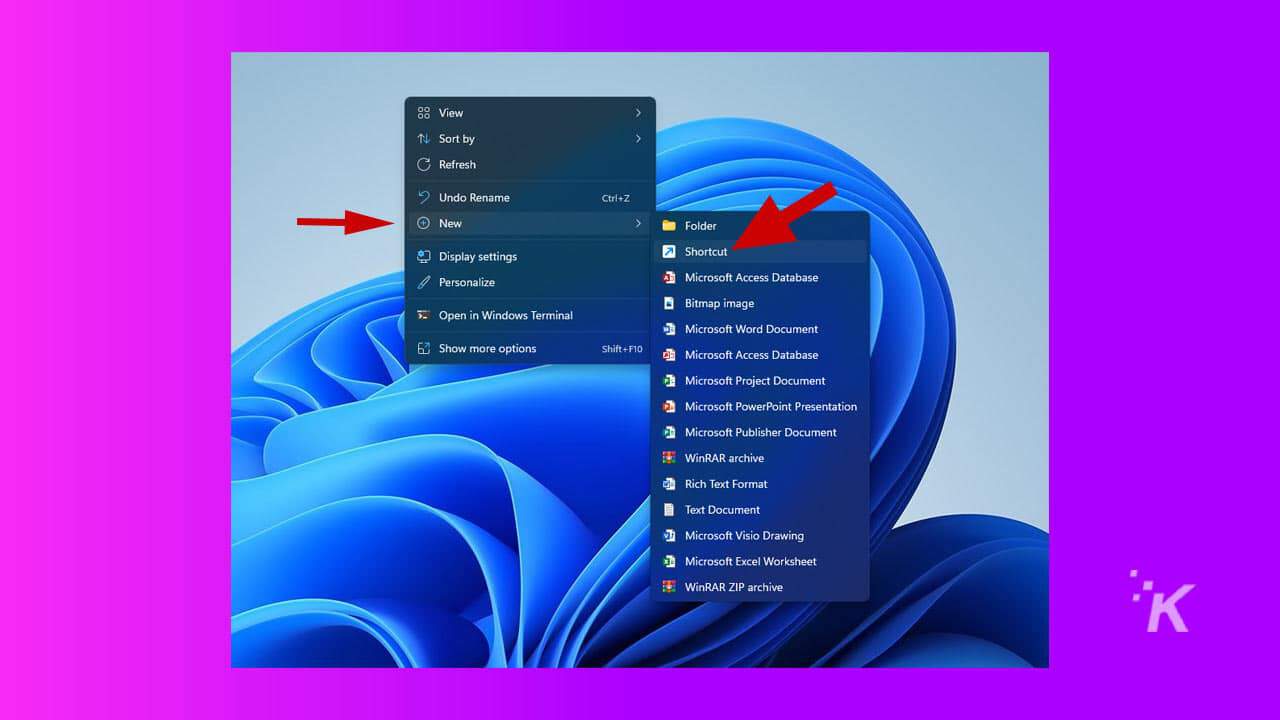The height and width of the screenshot is (720, 1280).
Task: Click the Microsoft Project Document icon
Action: click(x=669, y=381)
